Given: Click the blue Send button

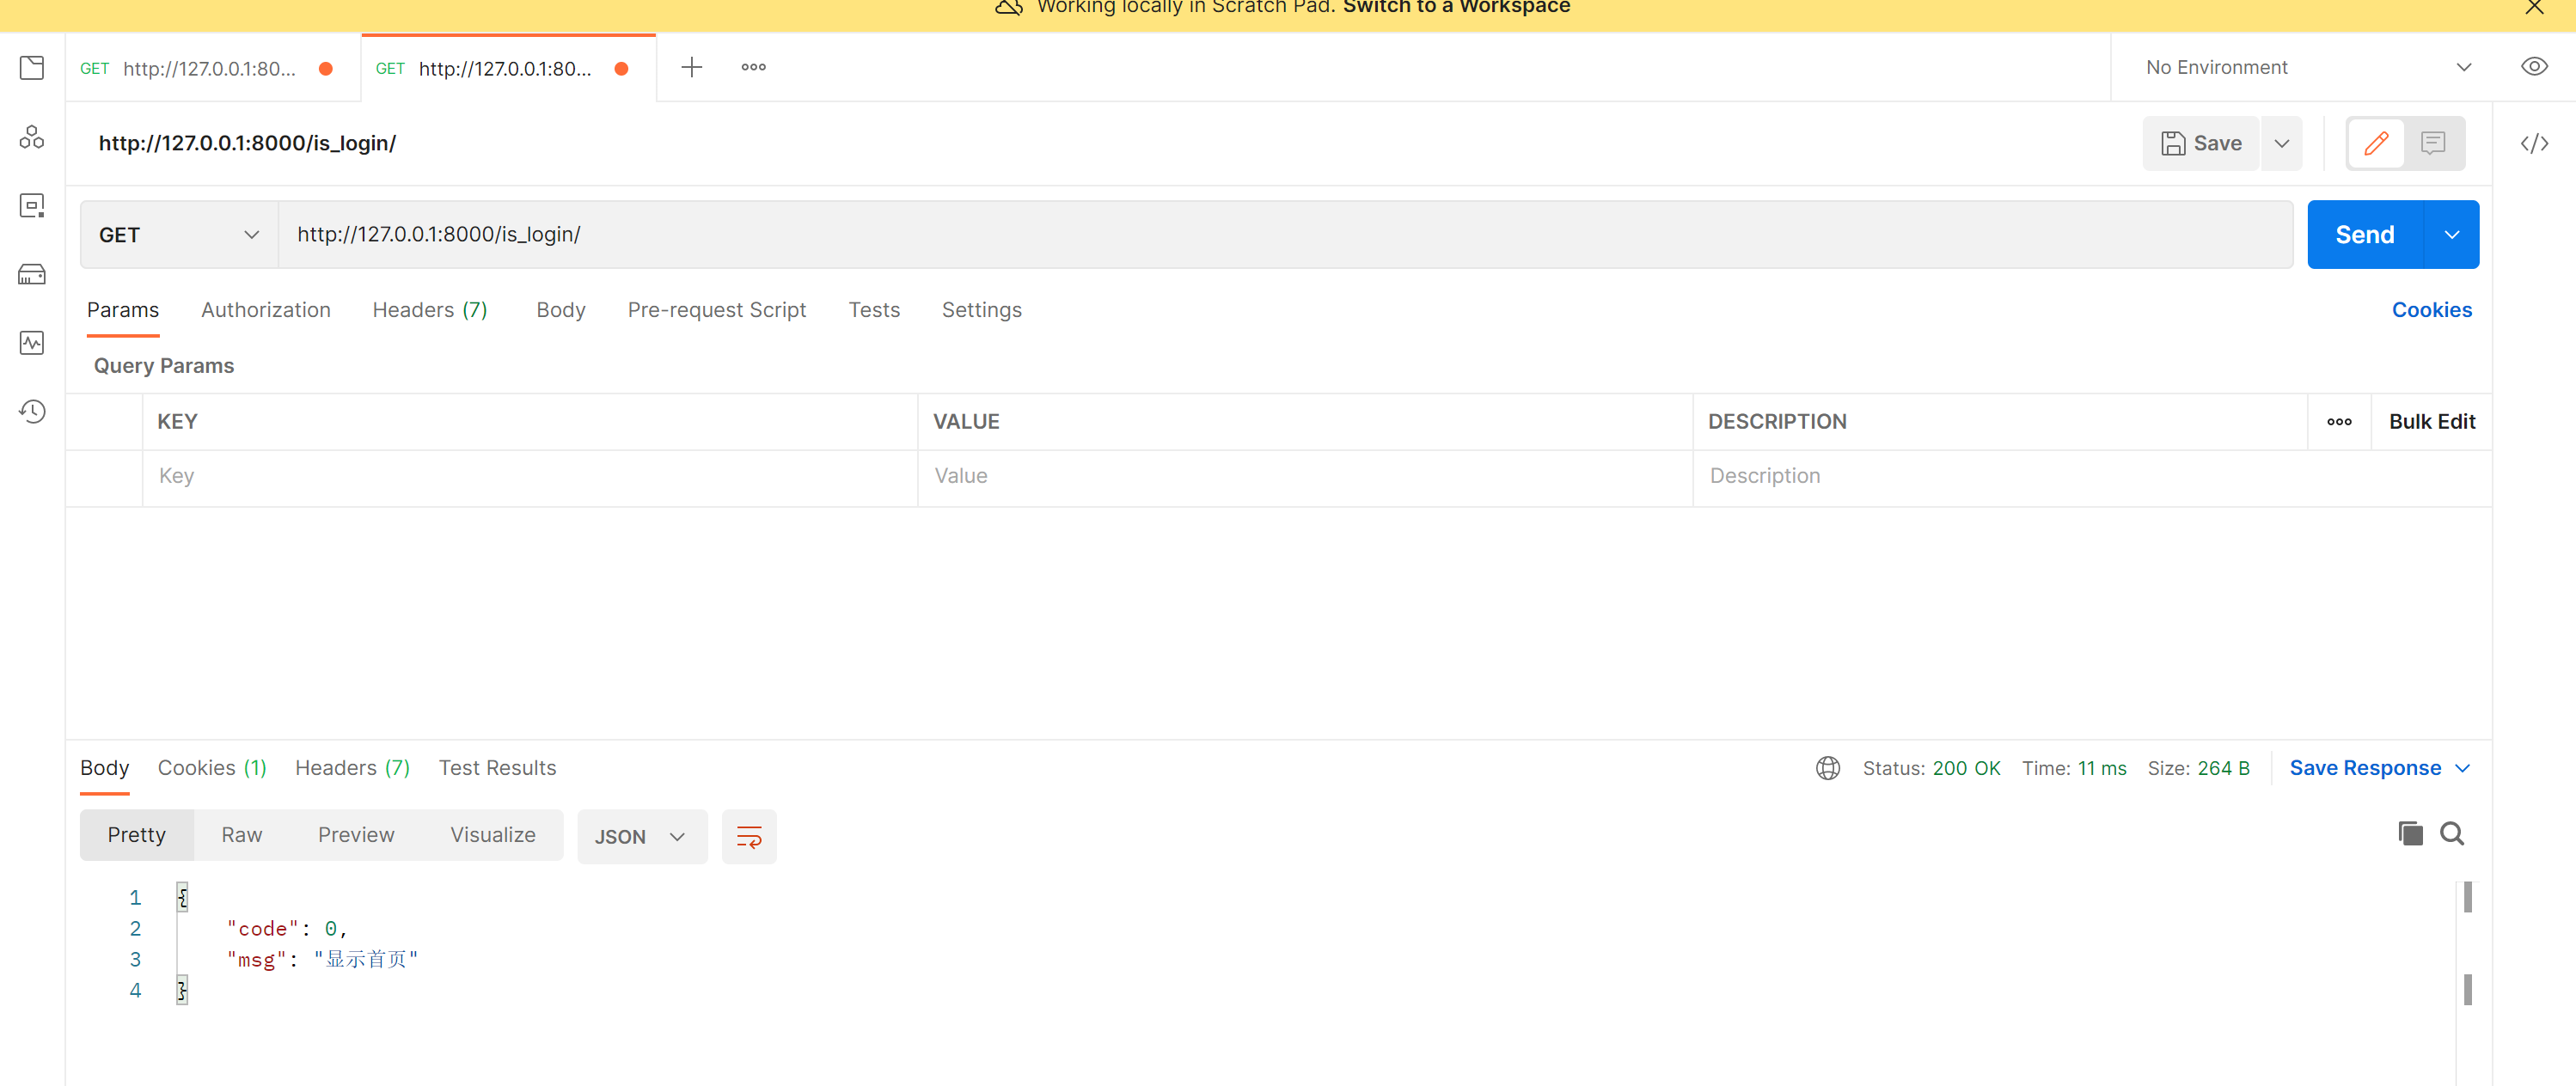Looking at the screenshot, I should tap(2364, 235).
